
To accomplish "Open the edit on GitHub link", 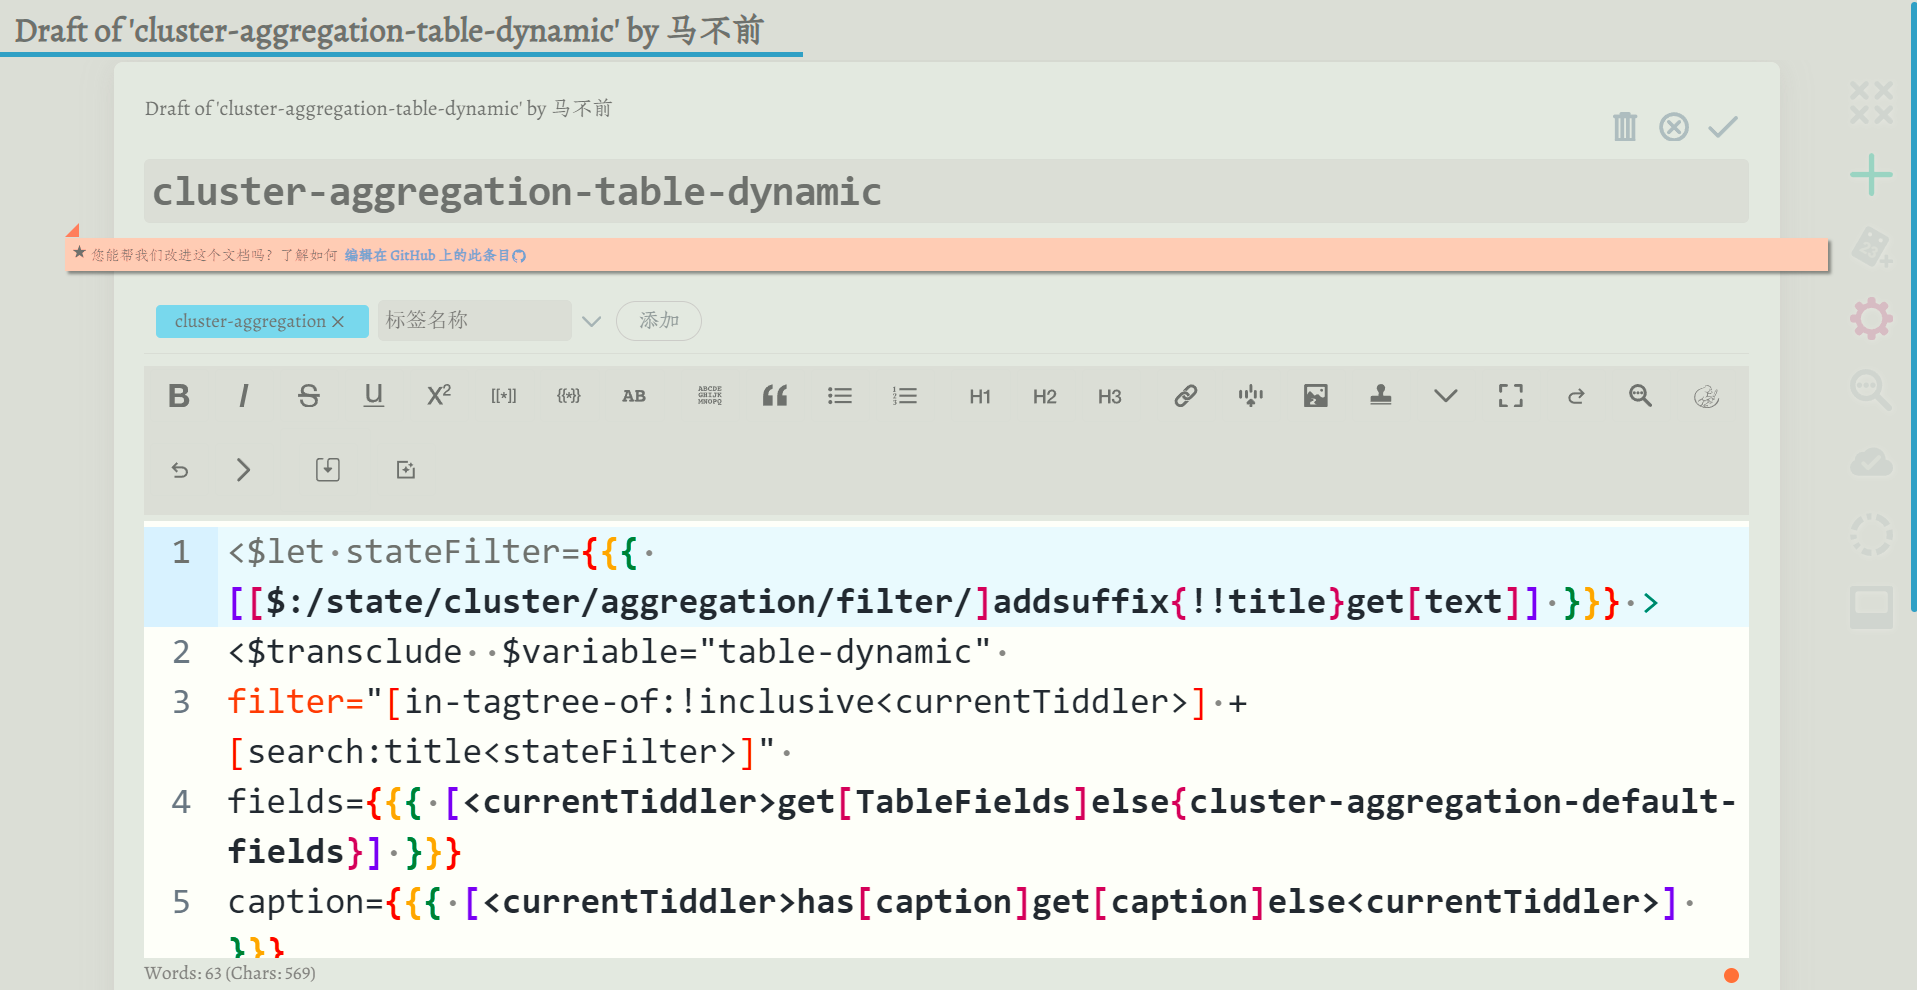I will point(435,256).
